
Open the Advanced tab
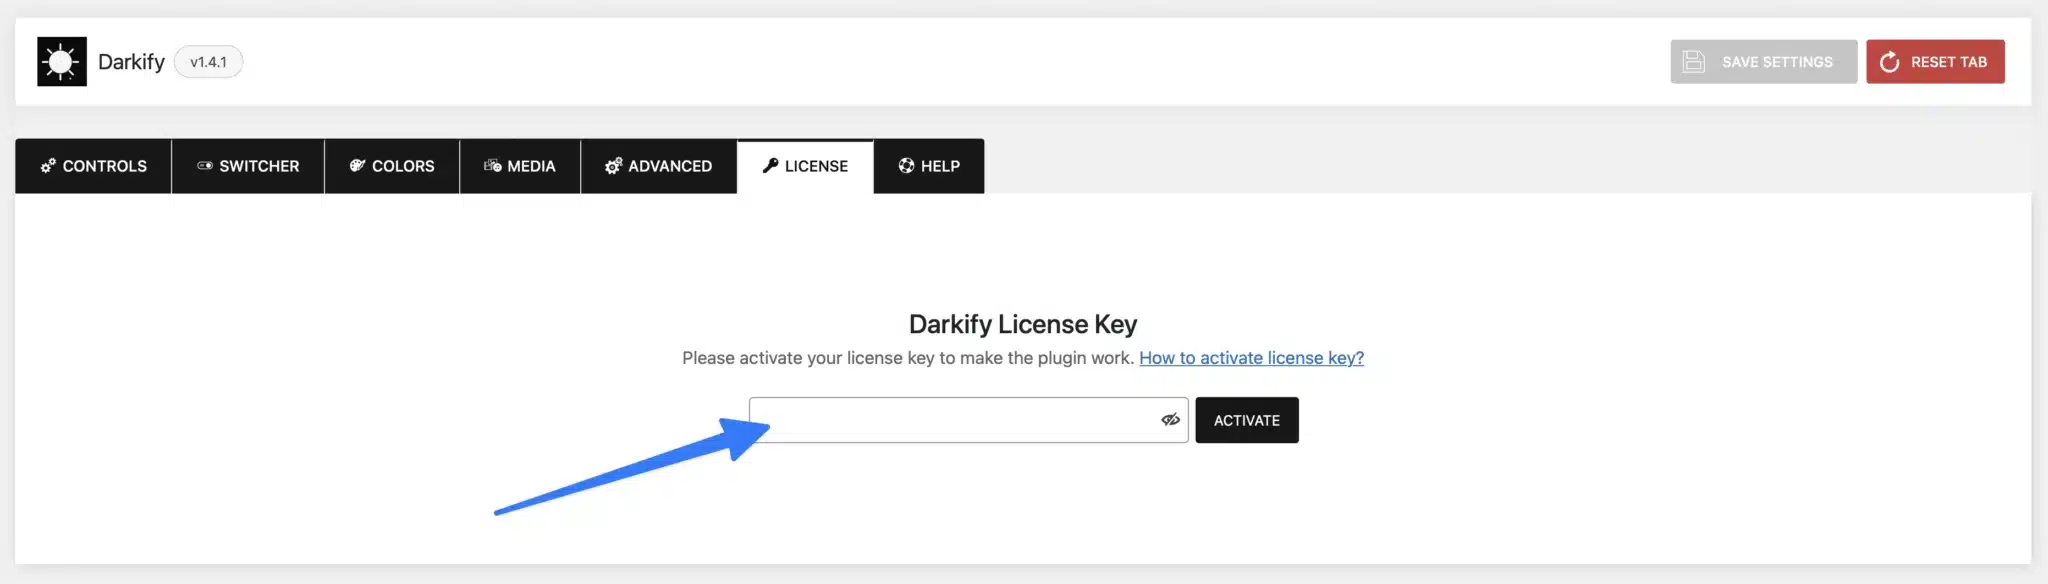pyautogui.click(x=659, y=166)
